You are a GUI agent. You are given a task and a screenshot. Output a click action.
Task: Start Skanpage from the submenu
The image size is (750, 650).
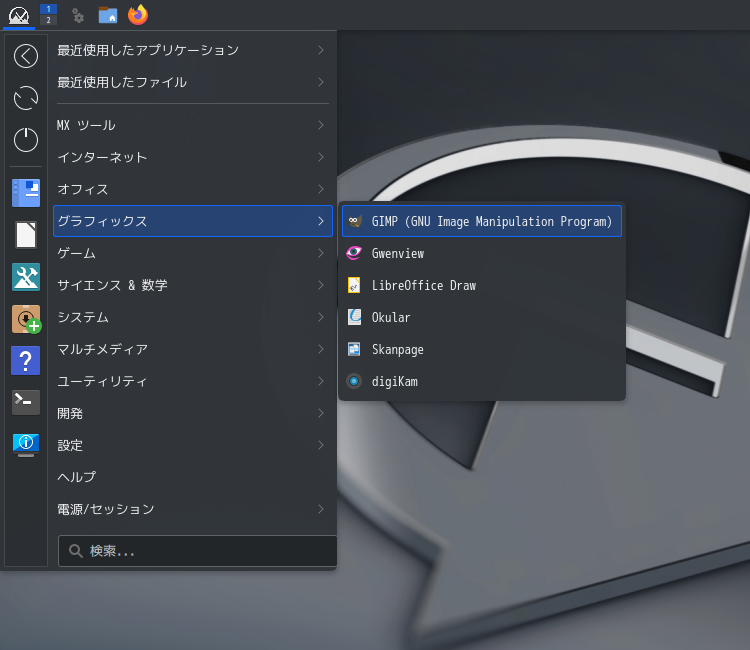tap(482, 349)
